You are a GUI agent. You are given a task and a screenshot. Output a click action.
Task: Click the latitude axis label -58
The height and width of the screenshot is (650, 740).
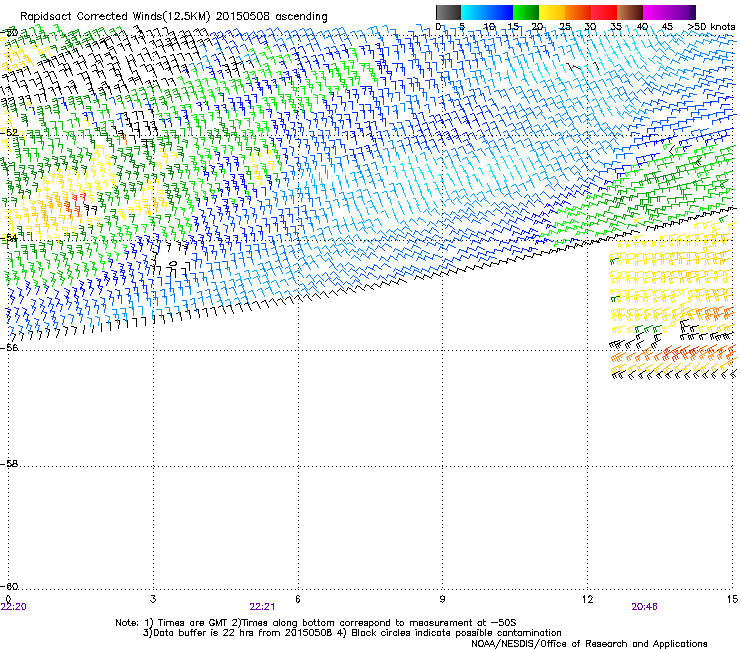(9, 464)
